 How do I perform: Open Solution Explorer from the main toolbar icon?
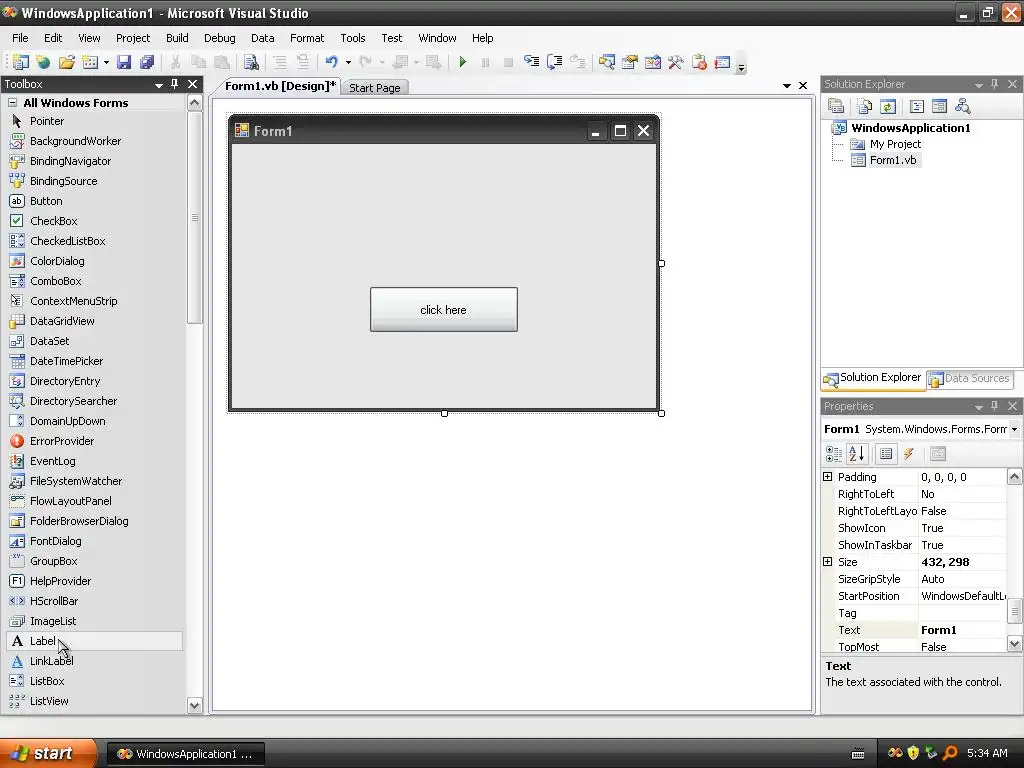pos(607,62)
